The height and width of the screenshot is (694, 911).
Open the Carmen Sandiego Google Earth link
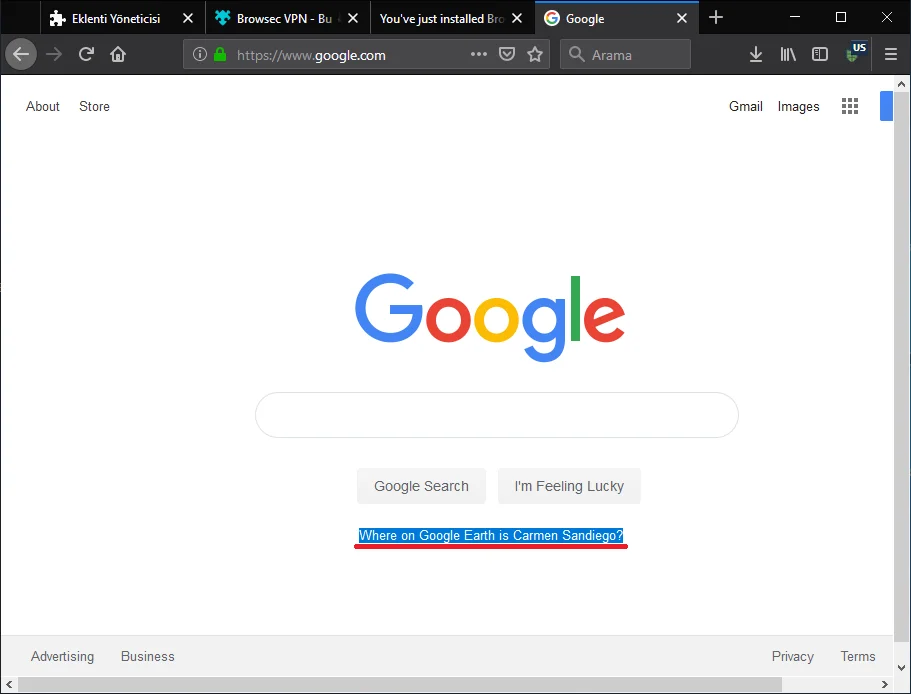[x=490, y=536]
